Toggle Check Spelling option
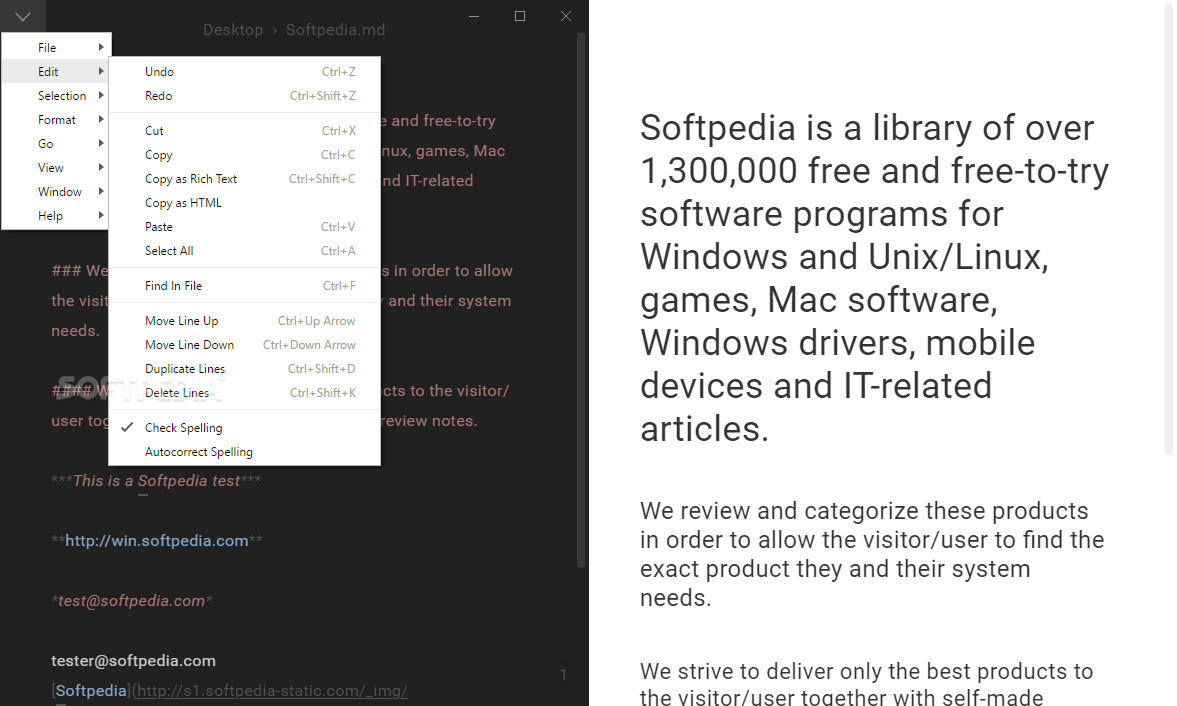Image resolution: width=1177 pixels, height=706 pixels. tap(245, 428)
